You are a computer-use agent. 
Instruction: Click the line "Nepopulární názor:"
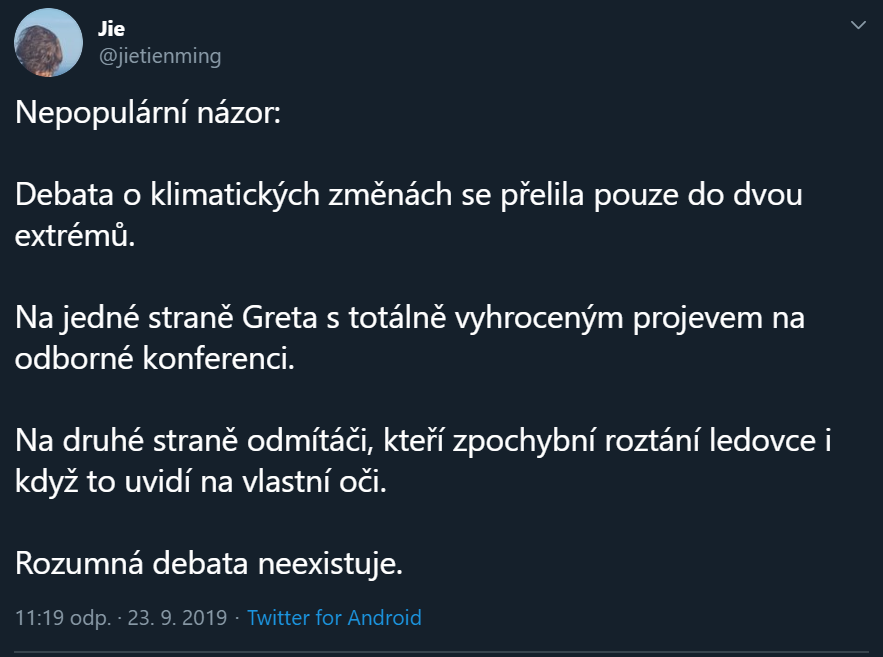coord(148,115)
